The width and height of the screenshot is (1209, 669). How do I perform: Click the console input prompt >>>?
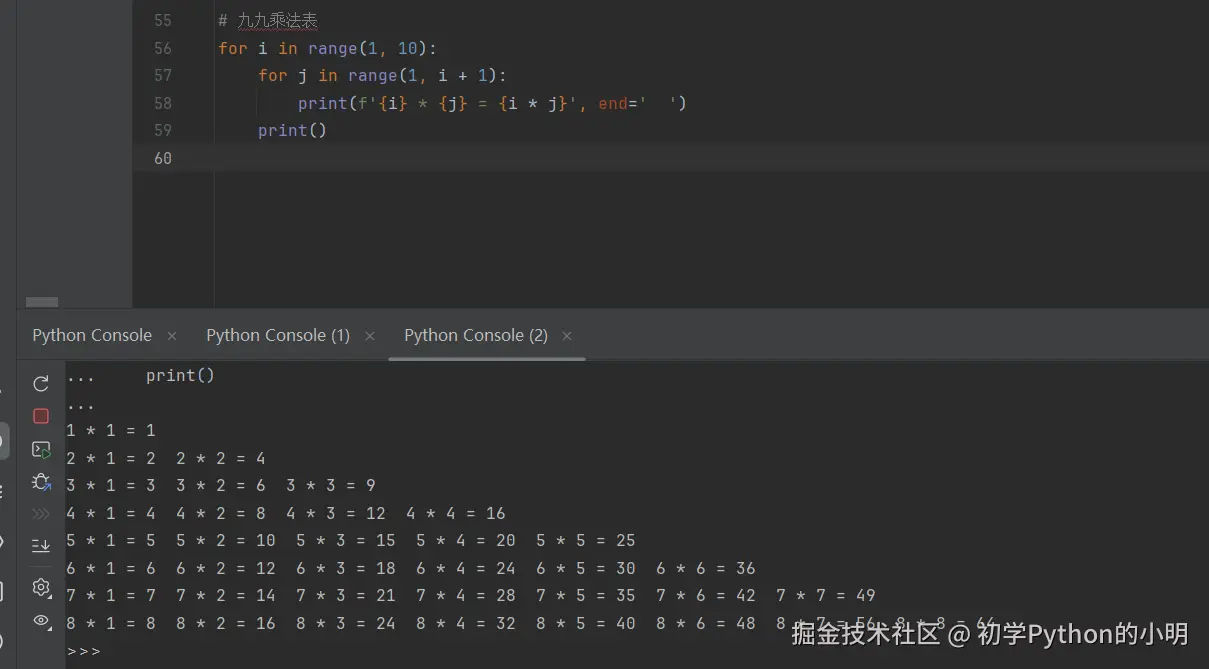[84, 651]
